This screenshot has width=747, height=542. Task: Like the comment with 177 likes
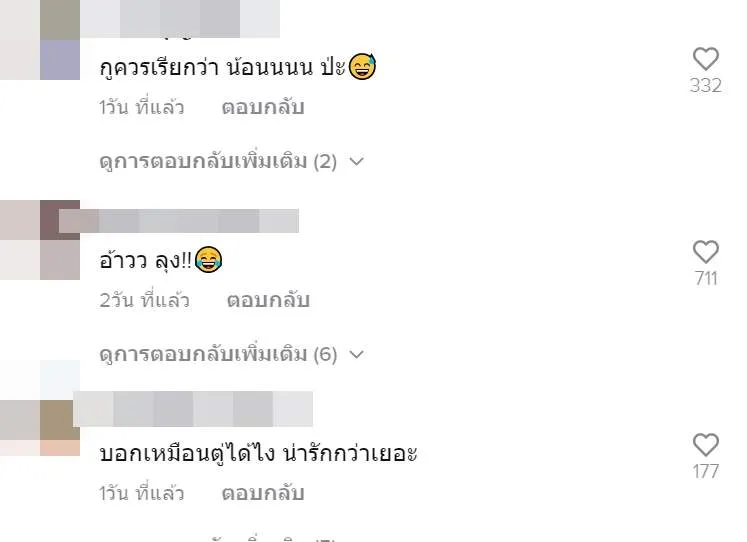click(706, 445)
